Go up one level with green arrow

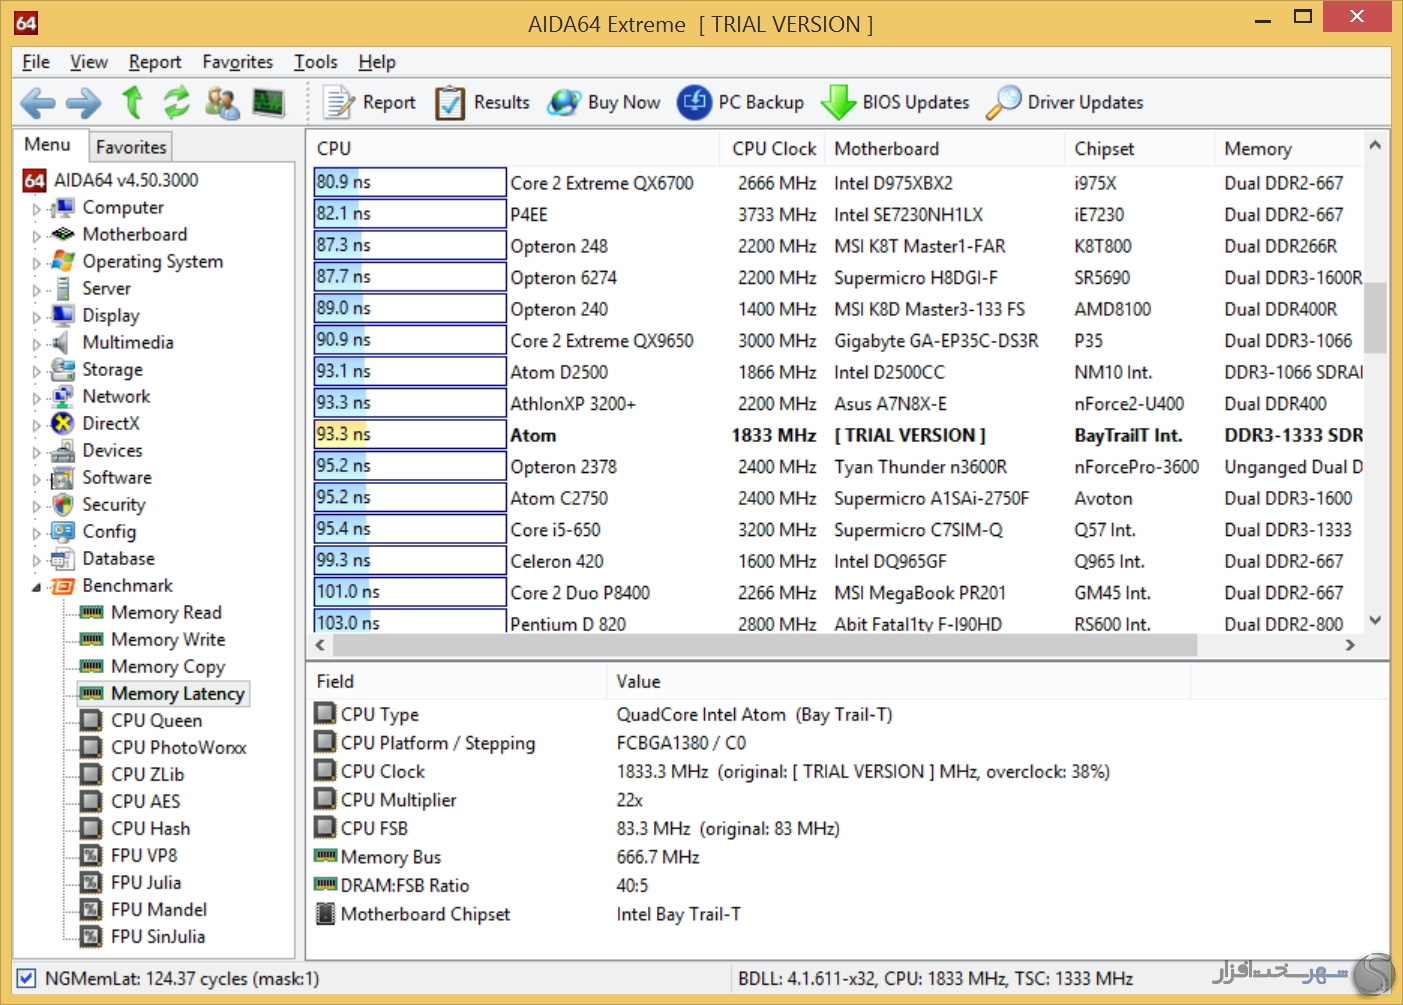click(132, 102)
